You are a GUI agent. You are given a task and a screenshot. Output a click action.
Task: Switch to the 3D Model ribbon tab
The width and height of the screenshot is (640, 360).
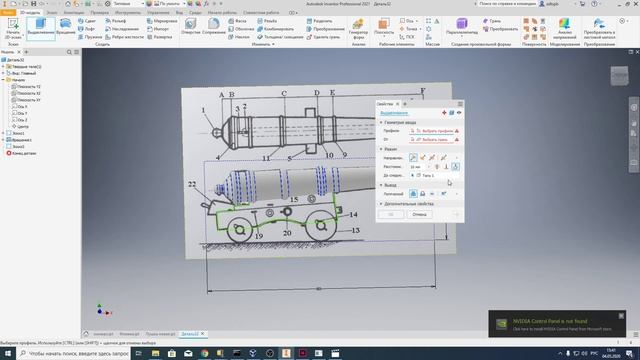[30, 13]
